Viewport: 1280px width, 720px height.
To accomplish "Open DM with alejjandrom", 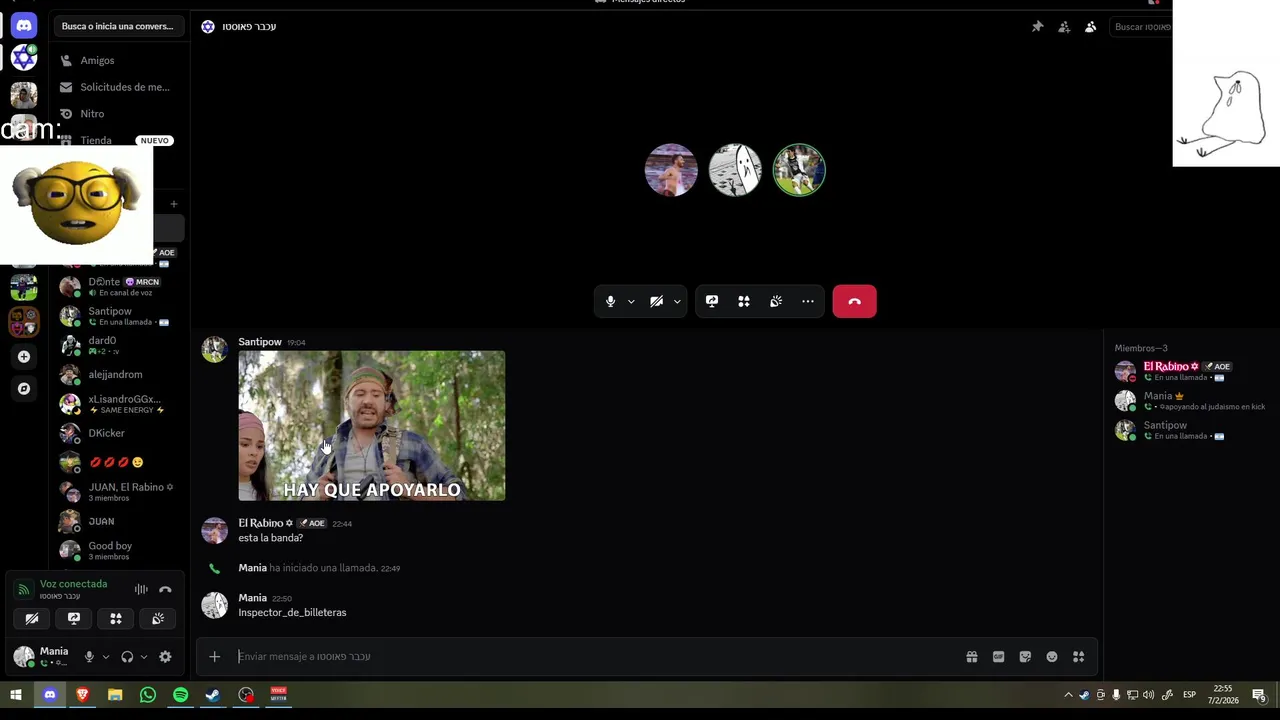I will pos(120,375).
